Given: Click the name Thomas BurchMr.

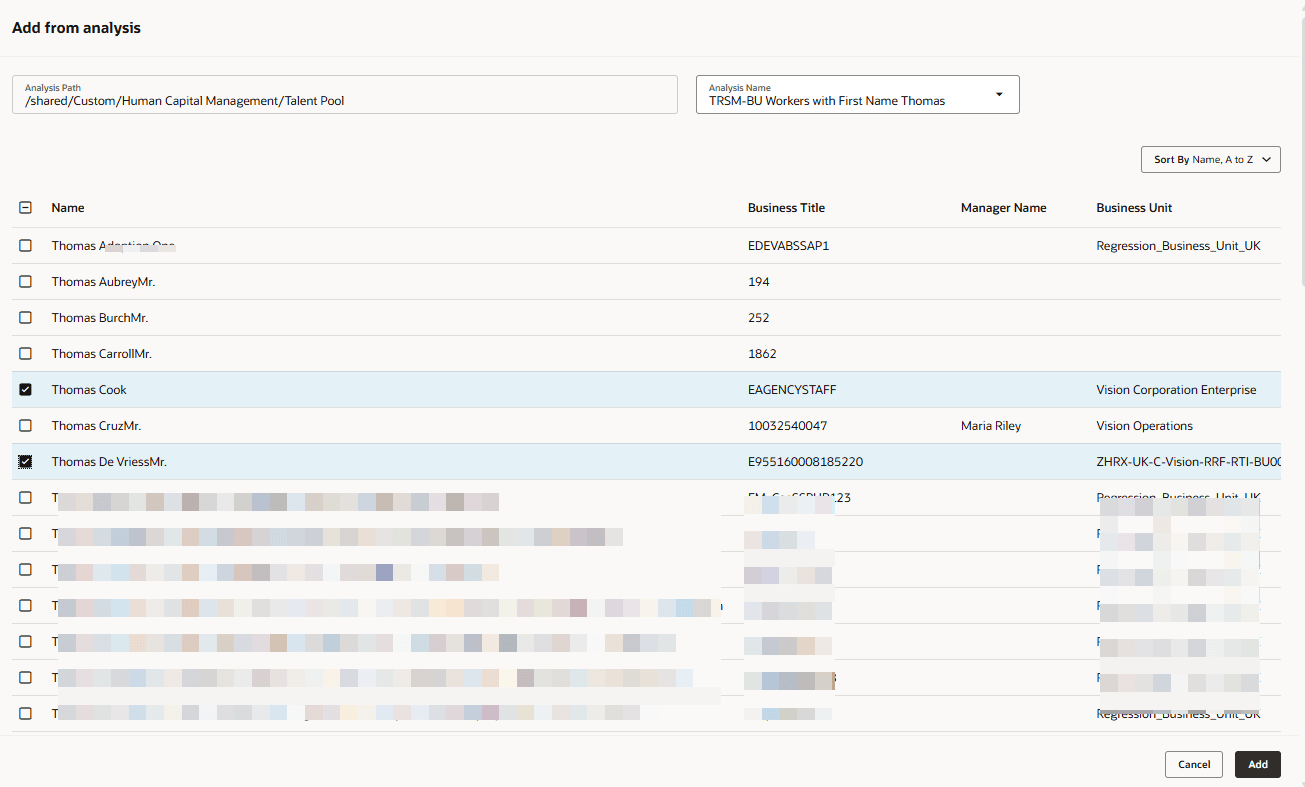Looking at the screenshot, I should coord(100,318).
